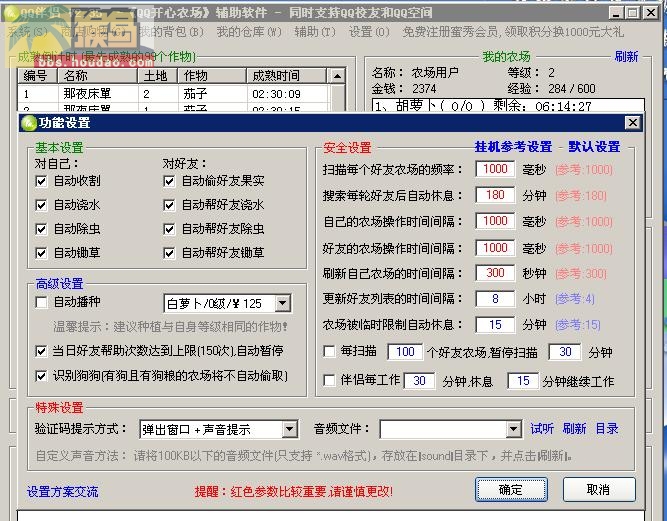Sort by 作物 column header
The height and width of the screenshot is (521, 667).
212,76
